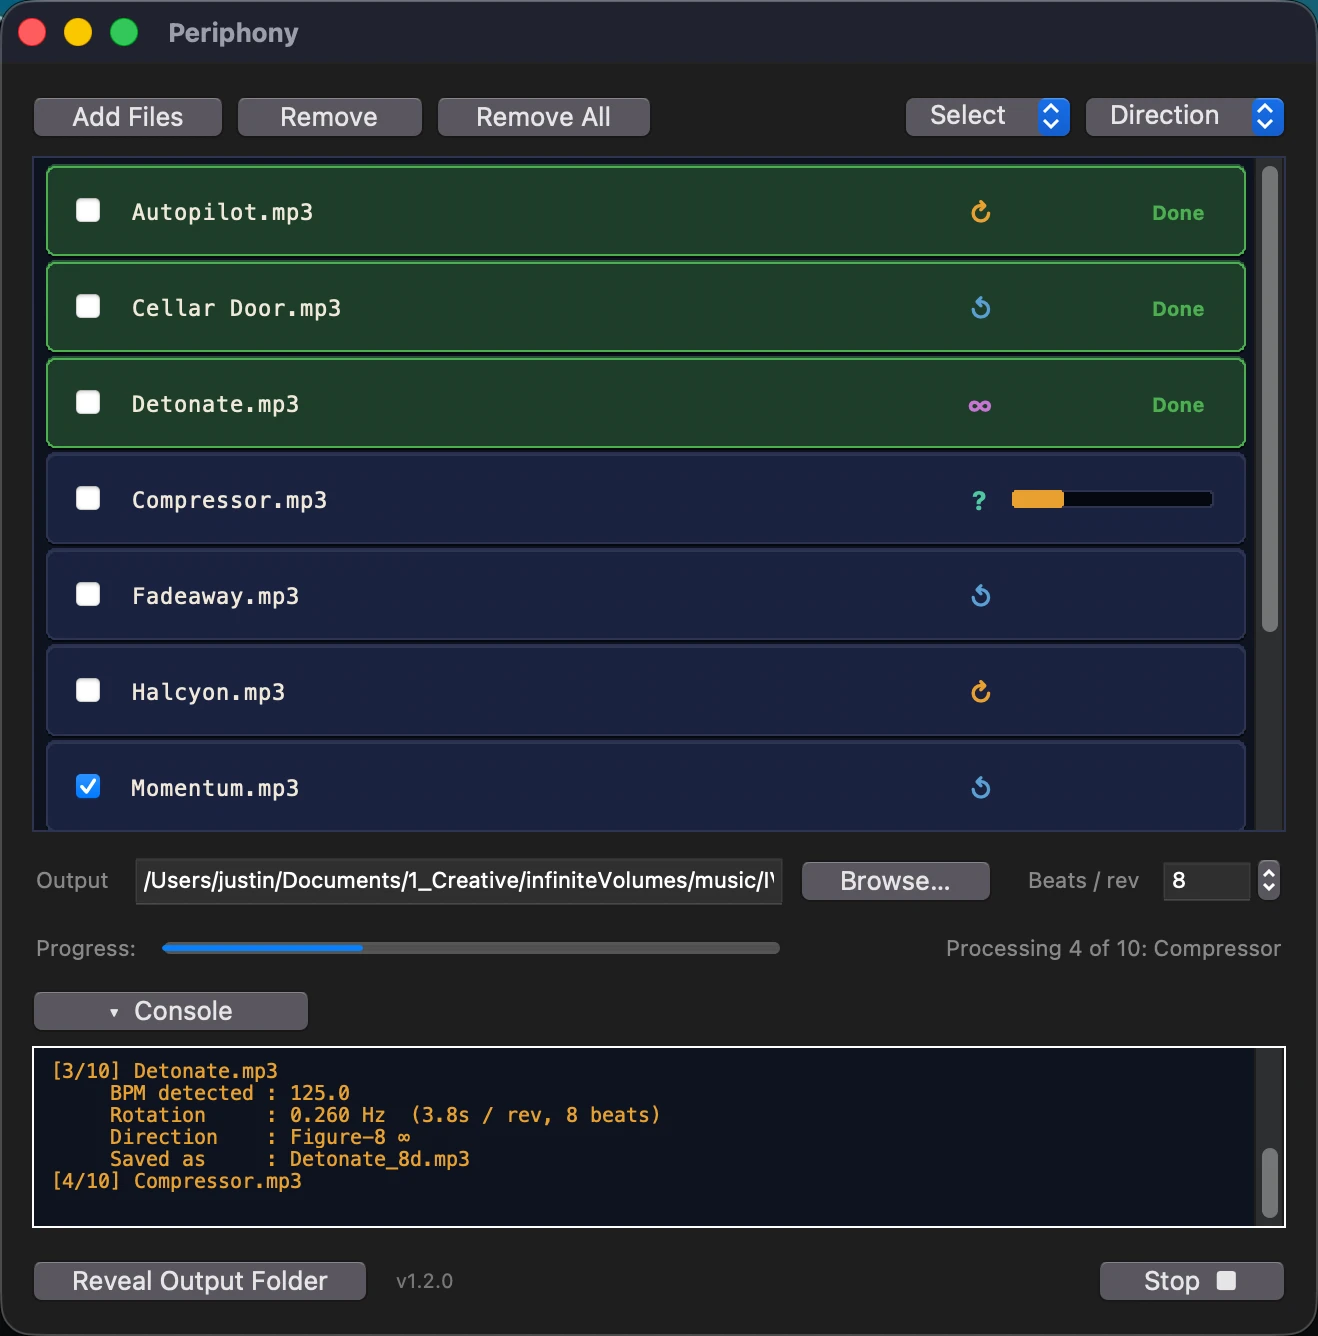Click 'Saved as : Detonate_8d.mp3' console line
This screenshot has height=1336, width=1318.
click(x=289, y=1159)
